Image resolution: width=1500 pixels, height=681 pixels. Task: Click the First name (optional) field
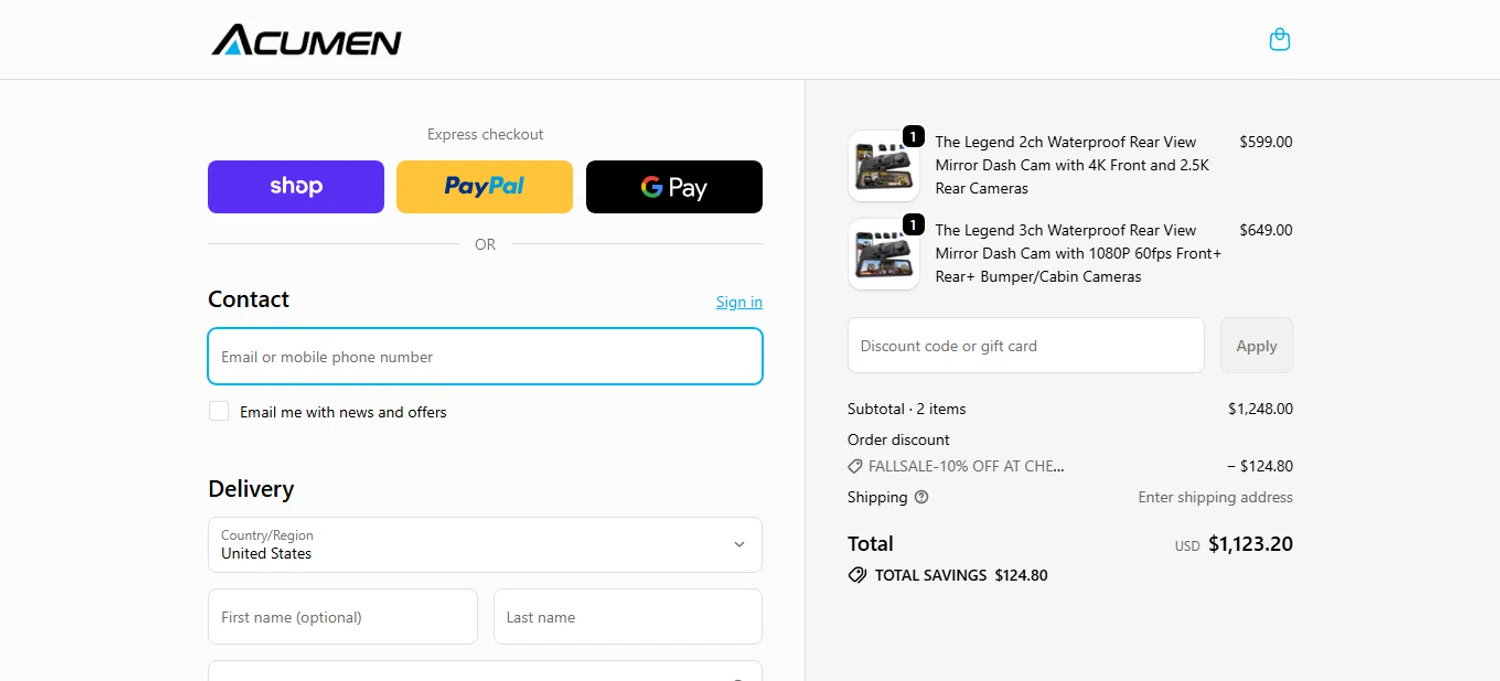[343, 617]
